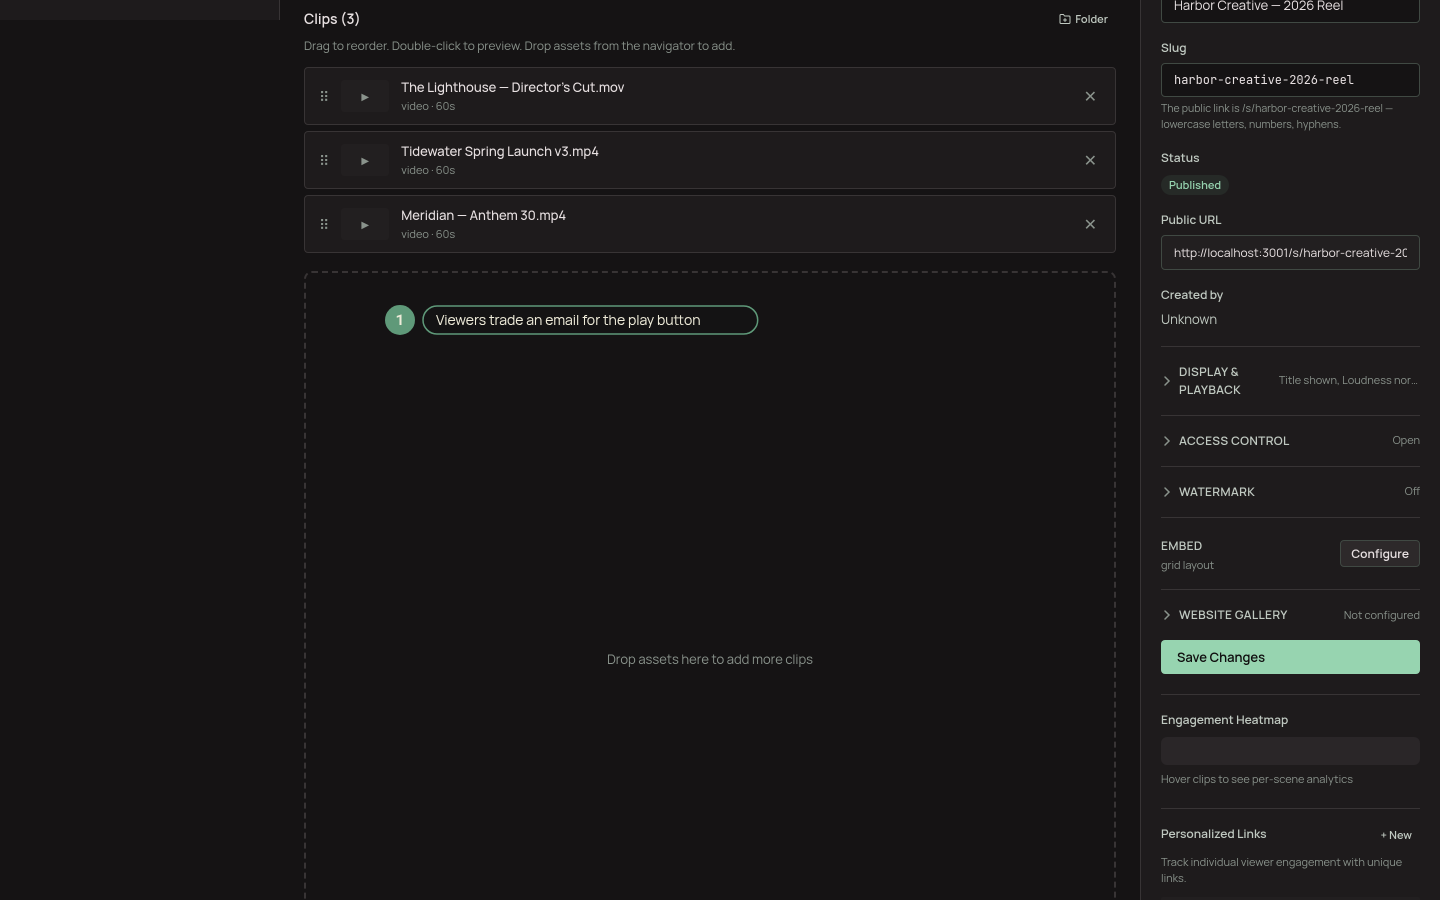Image resolution: width=1440 pixels, height=900 pixels.
Task: Create new personalized link
Action: pos(1396,835)
